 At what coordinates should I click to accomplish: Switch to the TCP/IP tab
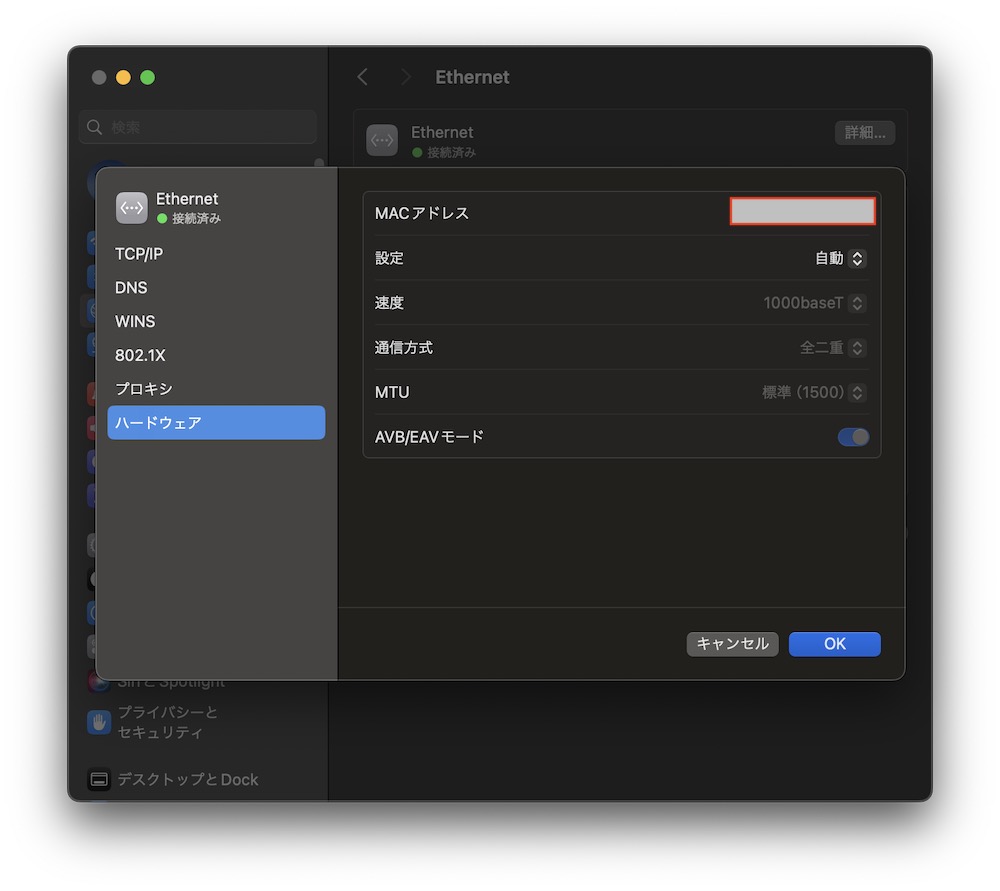point(139,254)
